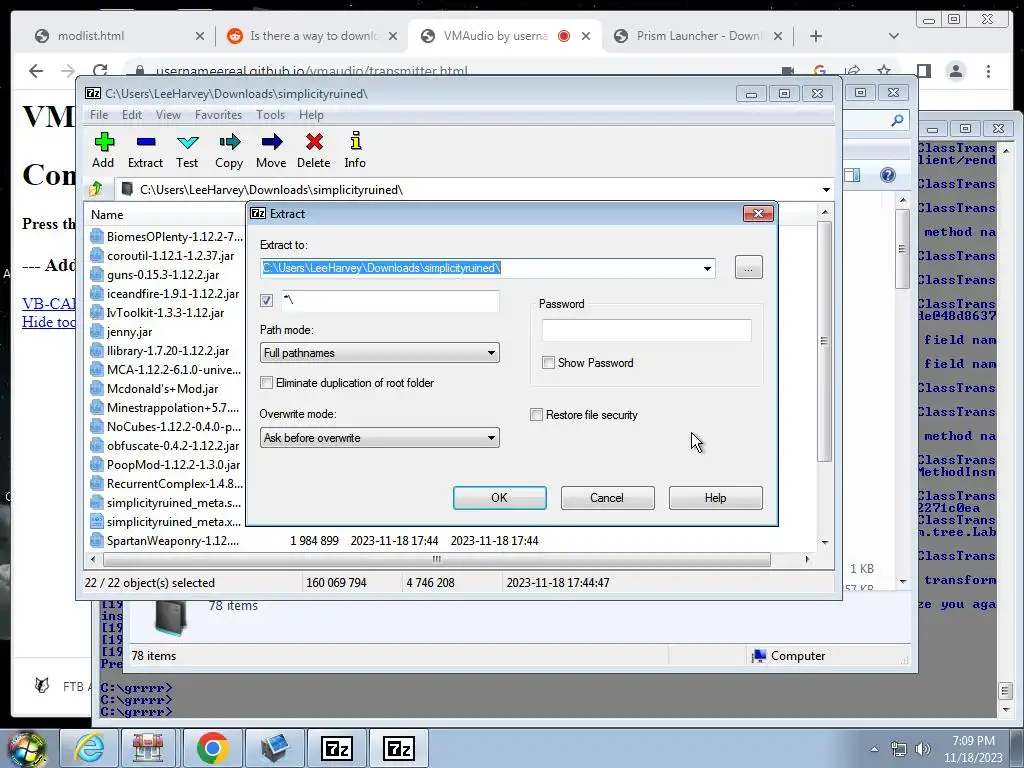This screenshot has height=768, width=1024.
Task: Click the Test toolbar icon in 7-Zip
Action: [187, 142]
